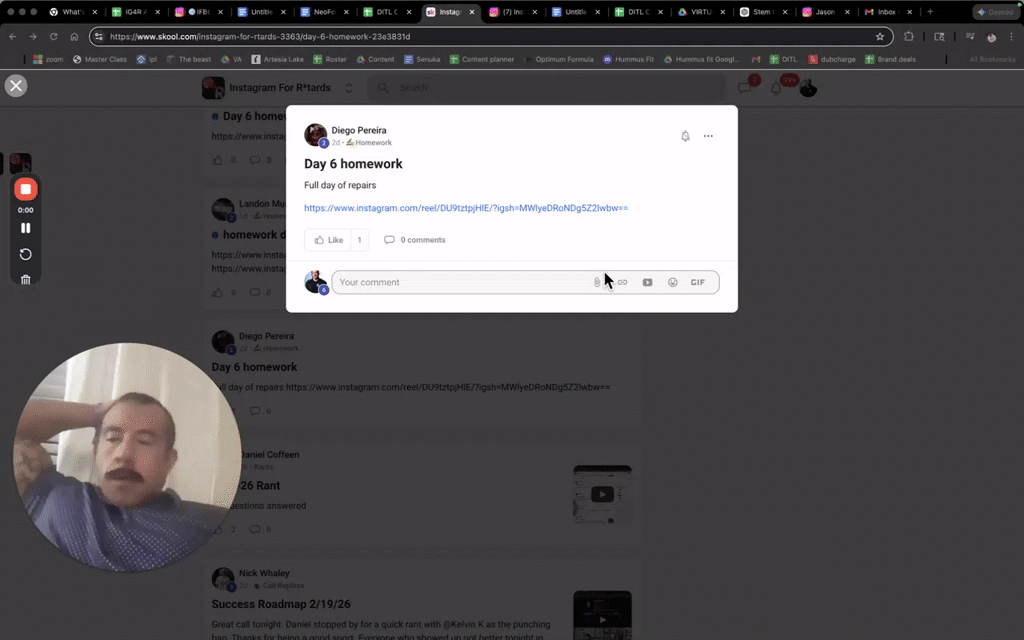
Task: Open the Optimum Formula bookmark
Action: (558, 59)
